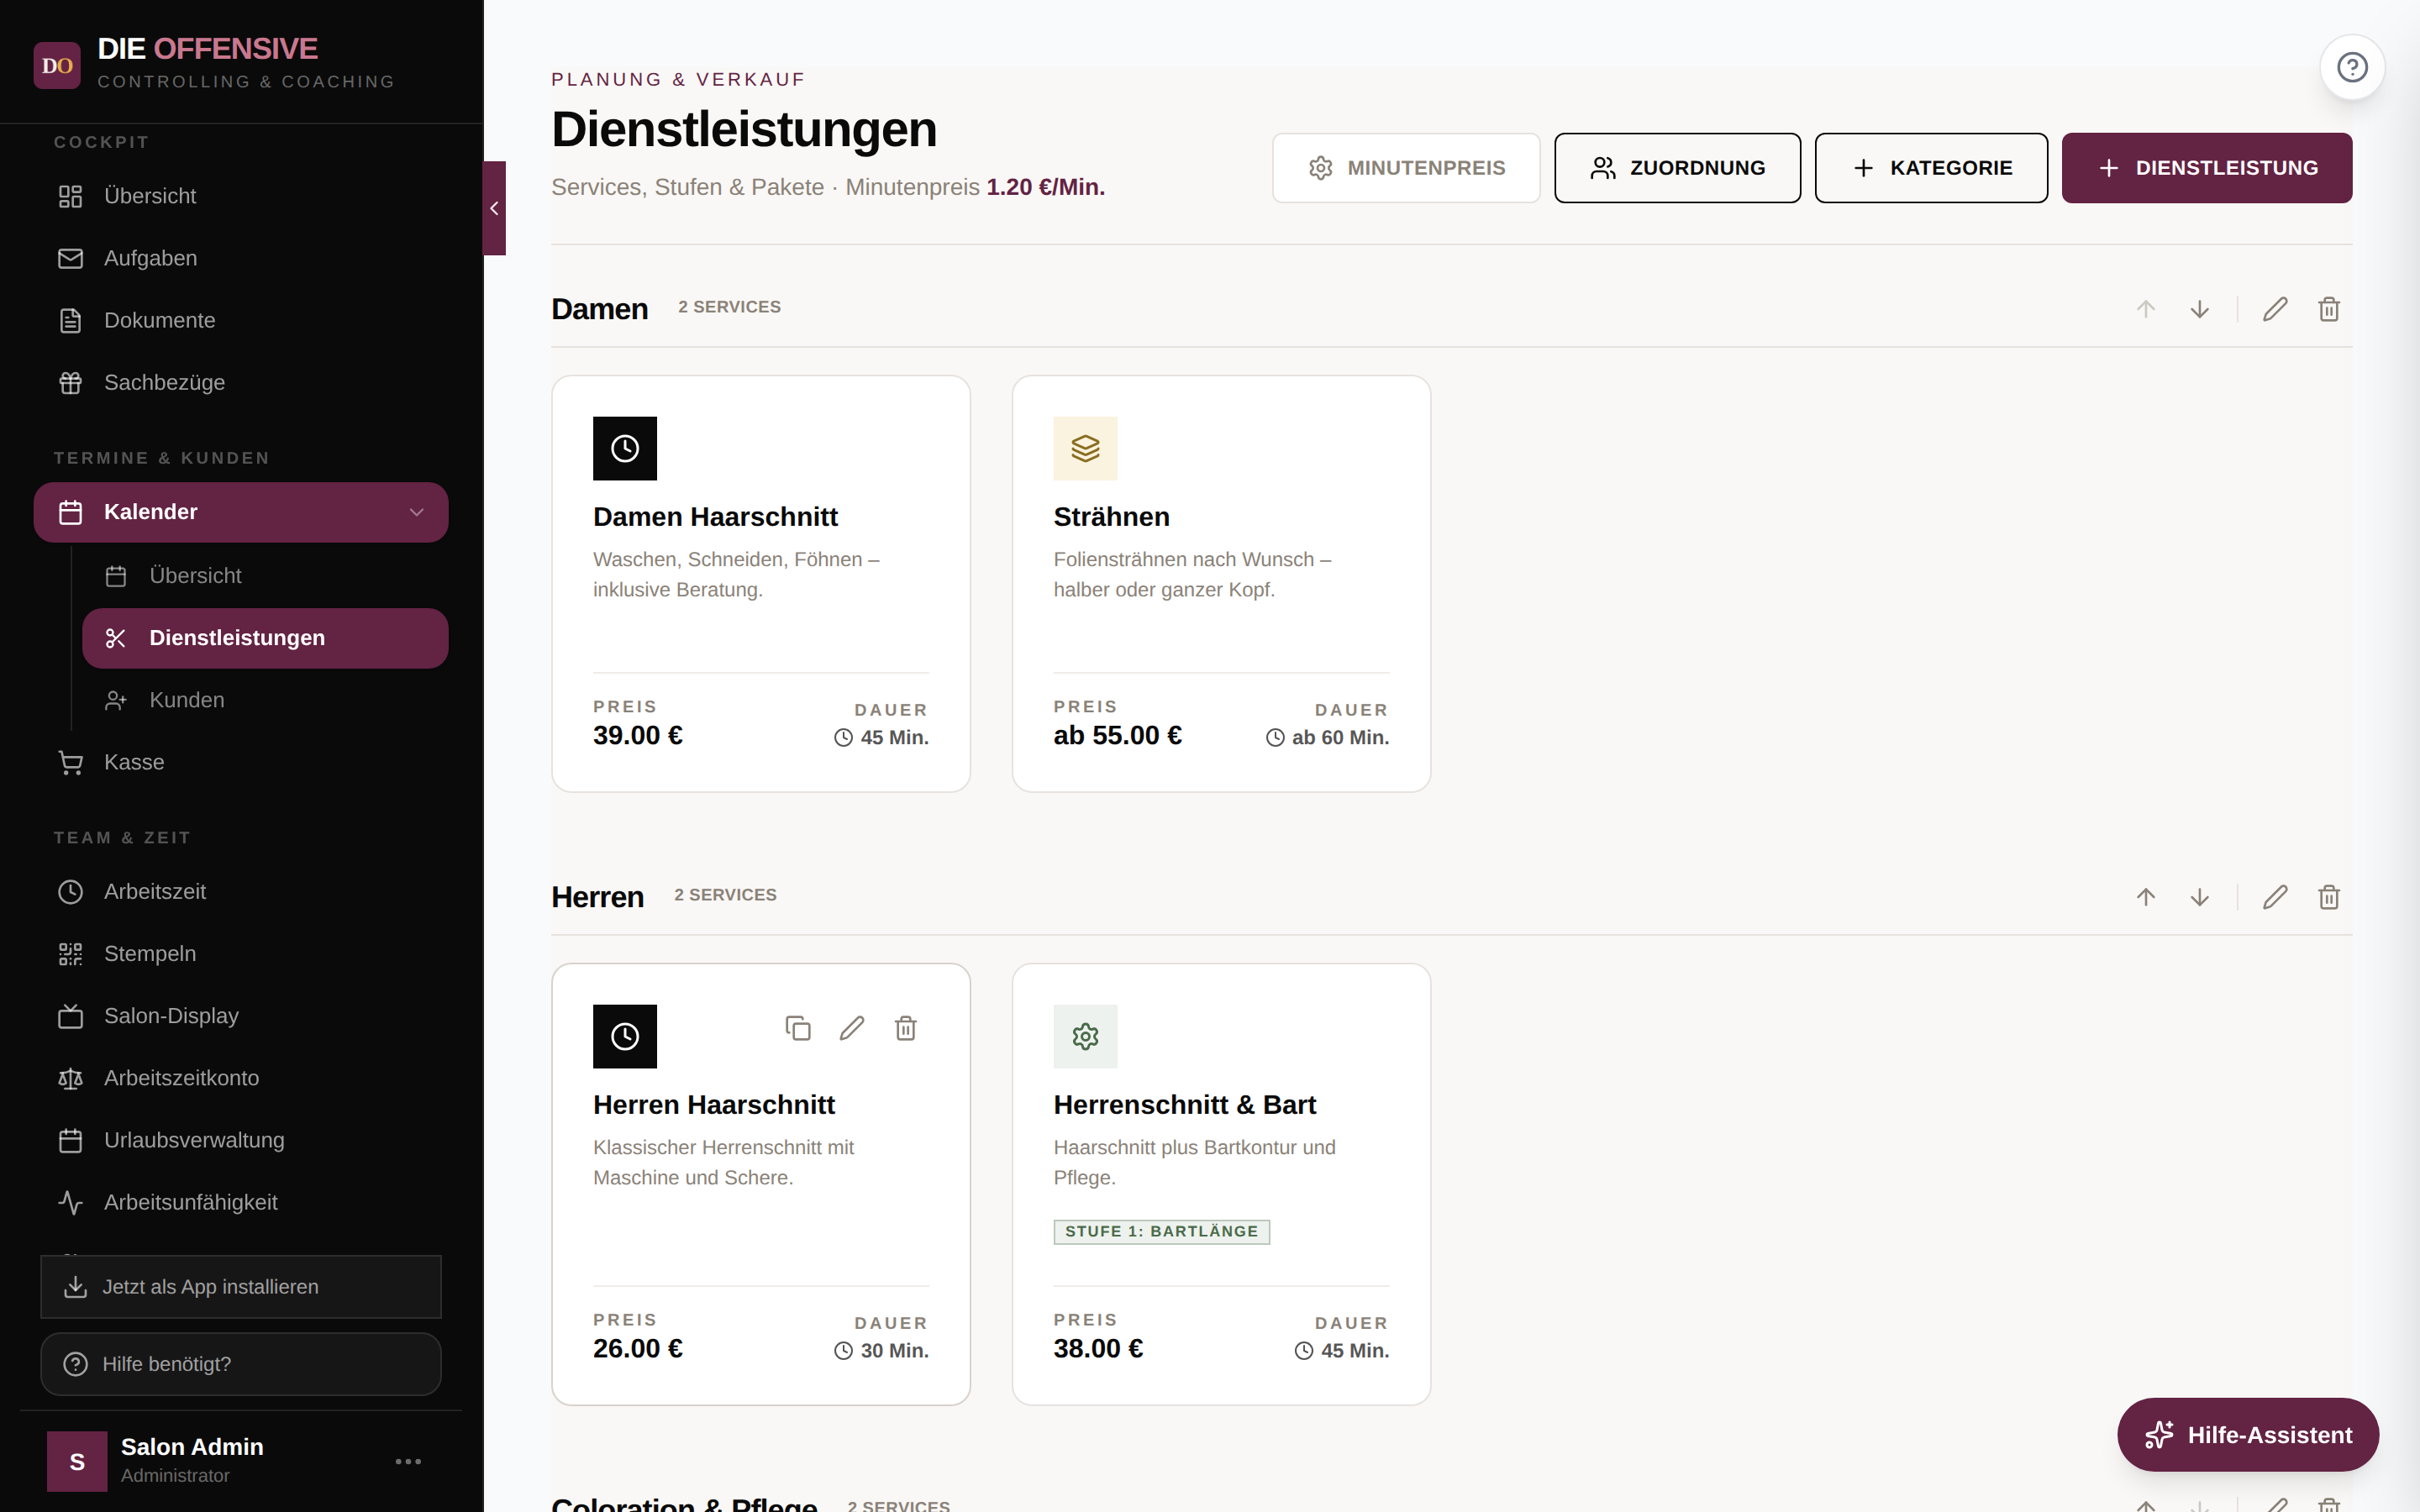
Task: Collapse the Kalender menu chevron
Action: pyautogui.click(x=416, y=512)
